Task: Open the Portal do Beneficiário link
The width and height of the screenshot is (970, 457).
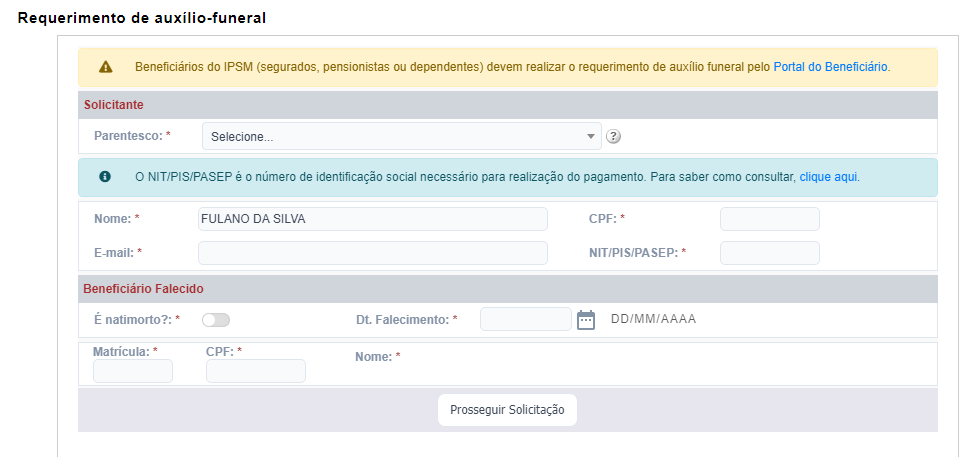Action: coord(831,67)
